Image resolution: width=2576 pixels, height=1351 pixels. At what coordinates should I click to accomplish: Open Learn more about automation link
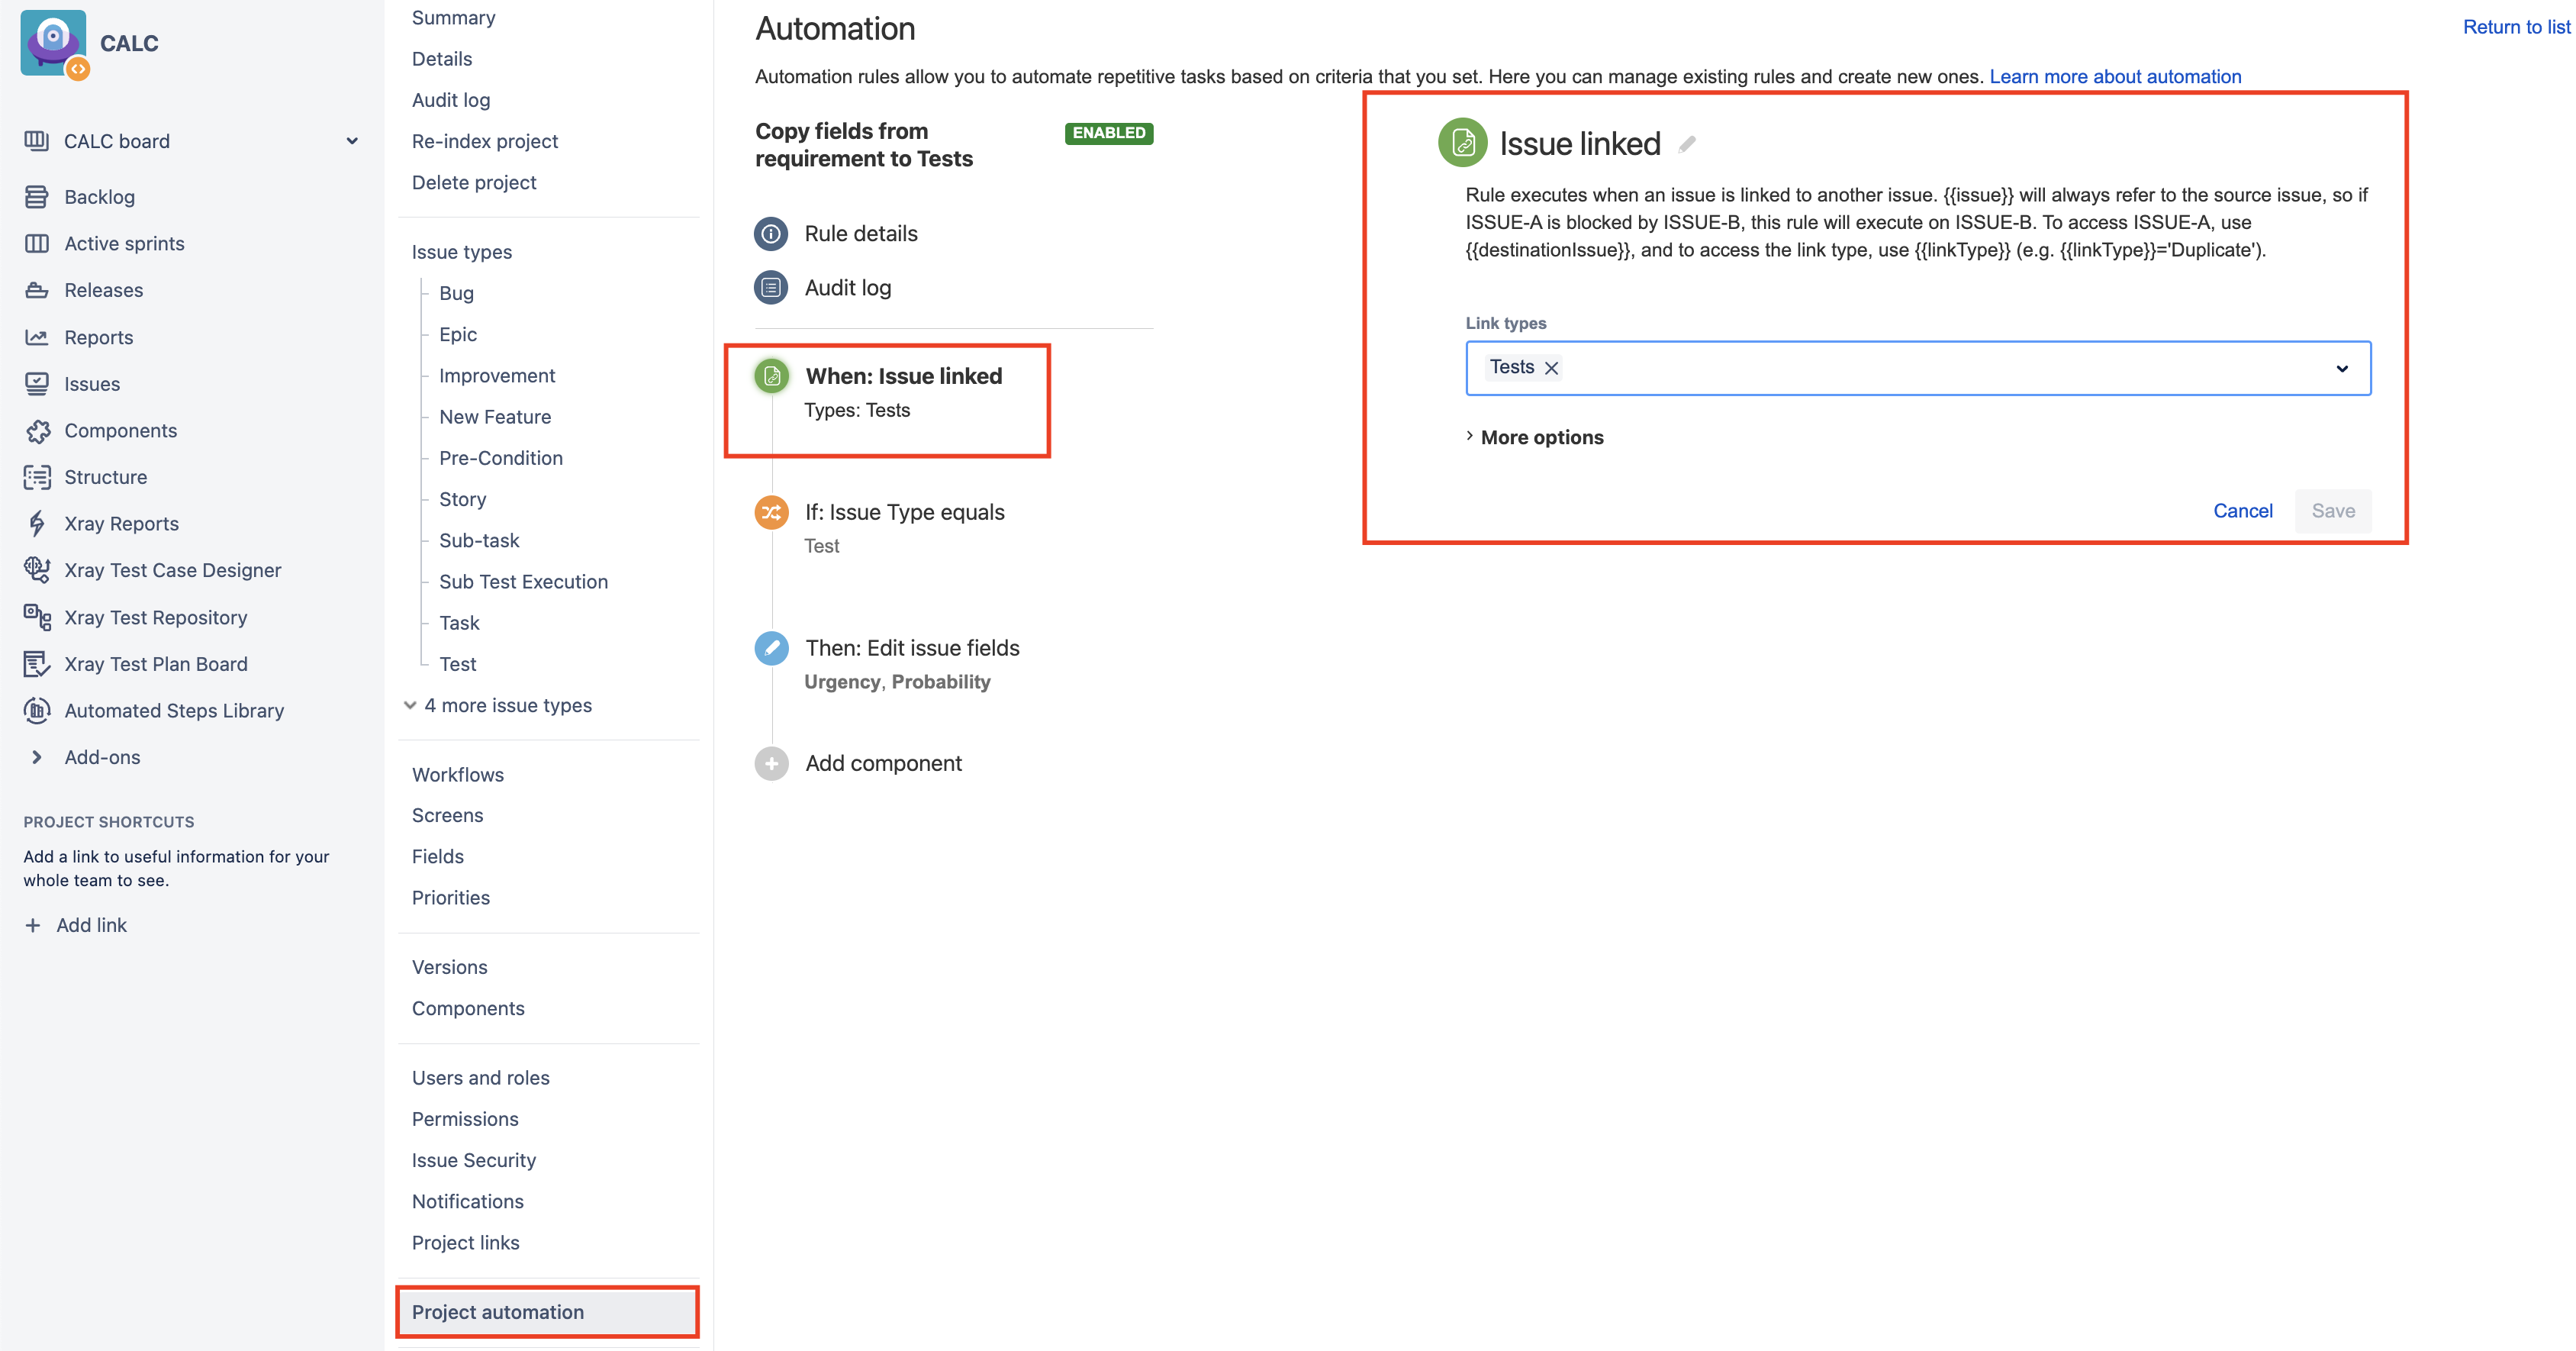click(x=2114, y=77)
